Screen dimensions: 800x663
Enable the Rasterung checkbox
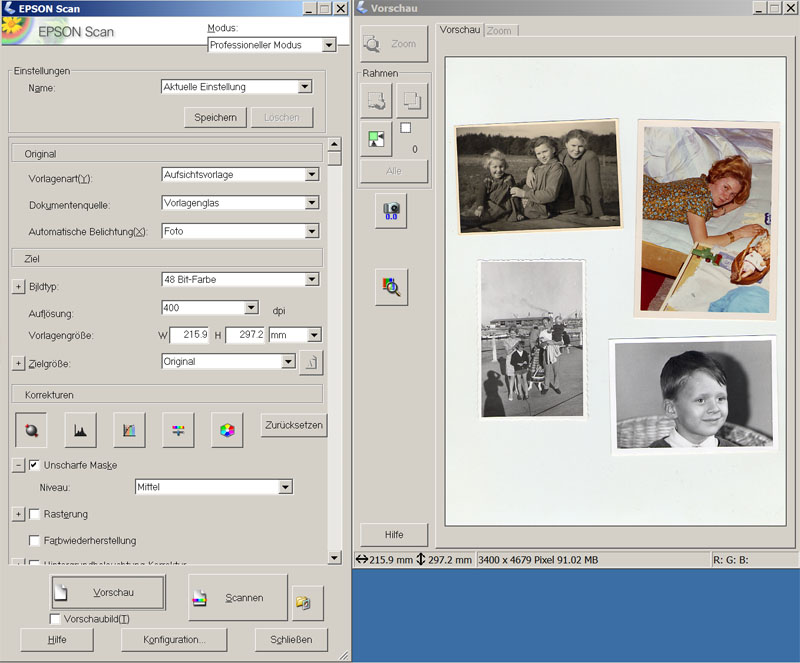pos(35,514)
